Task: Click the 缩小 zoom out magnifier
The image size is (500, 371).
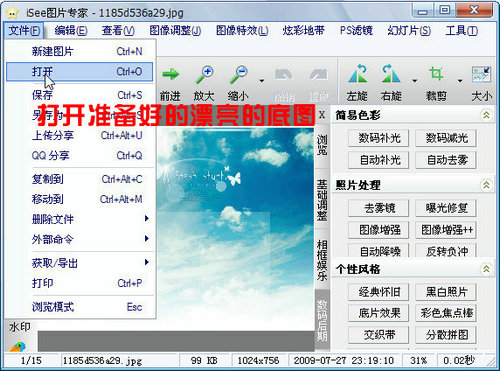Action: [x=238, y=74]
